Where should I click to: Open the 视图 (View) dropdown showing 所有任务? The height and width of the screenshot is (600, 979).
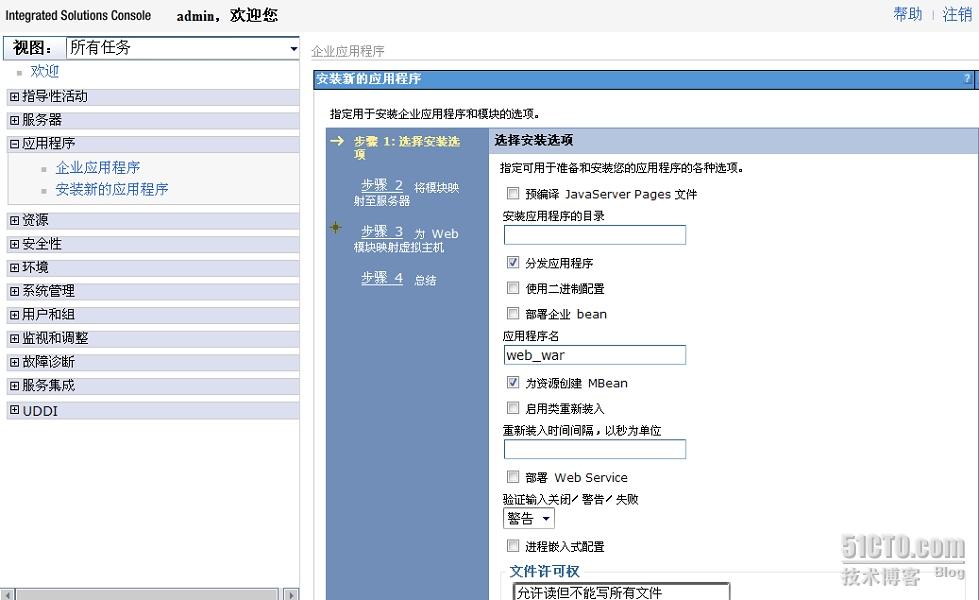[294, 47]
